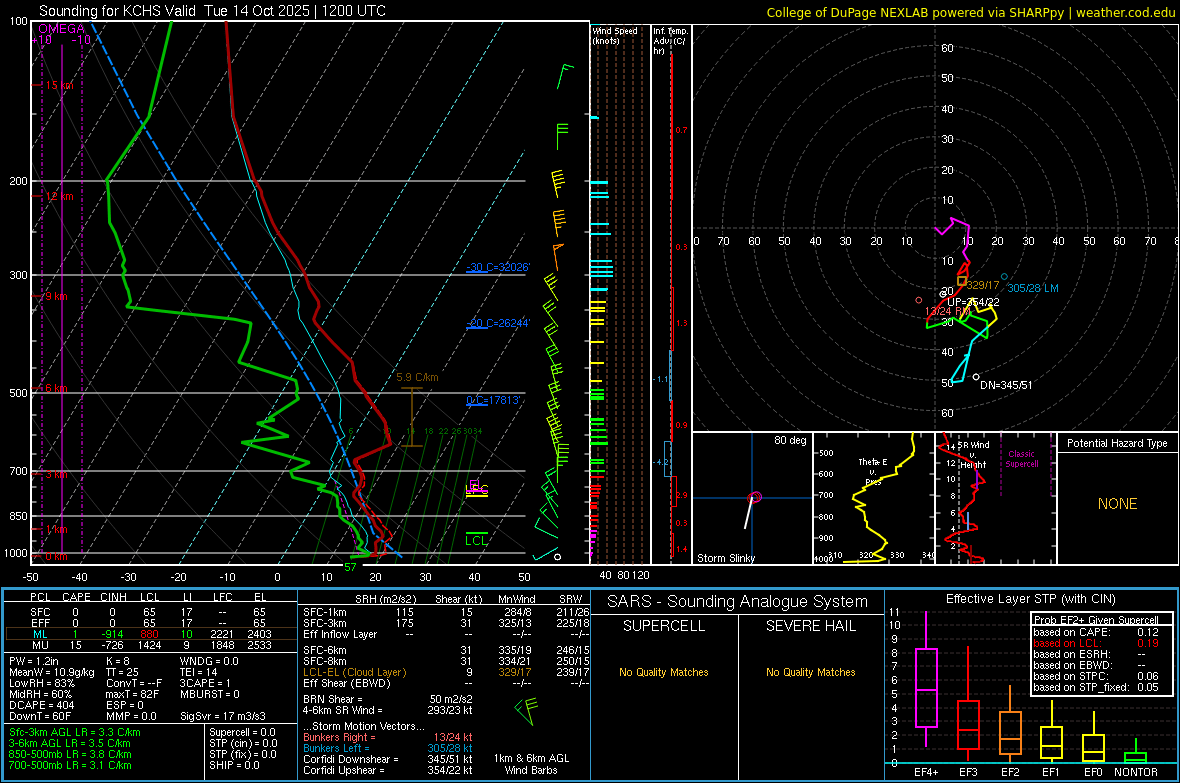Select the '15 km' height marker

click(x=59, y=85)
